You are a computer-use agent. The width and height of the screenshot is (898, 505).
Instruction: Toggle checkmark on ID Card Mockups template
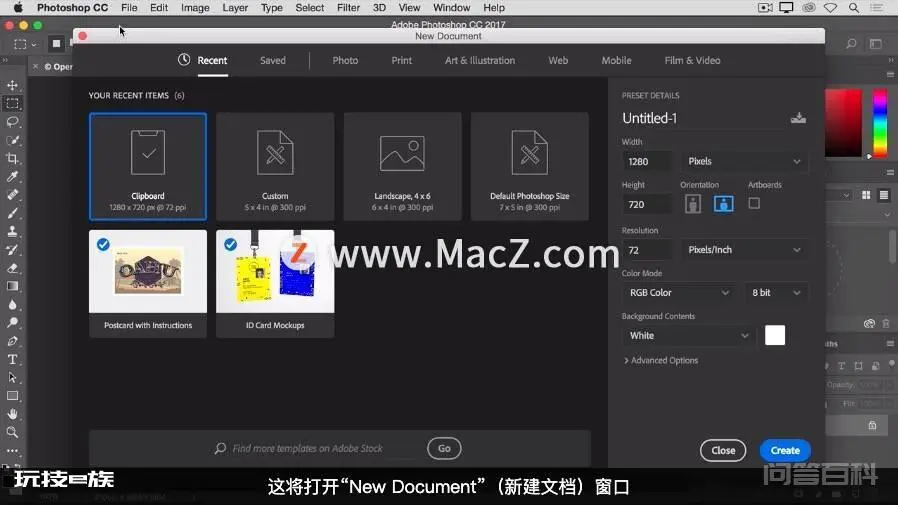coord(230,244)
